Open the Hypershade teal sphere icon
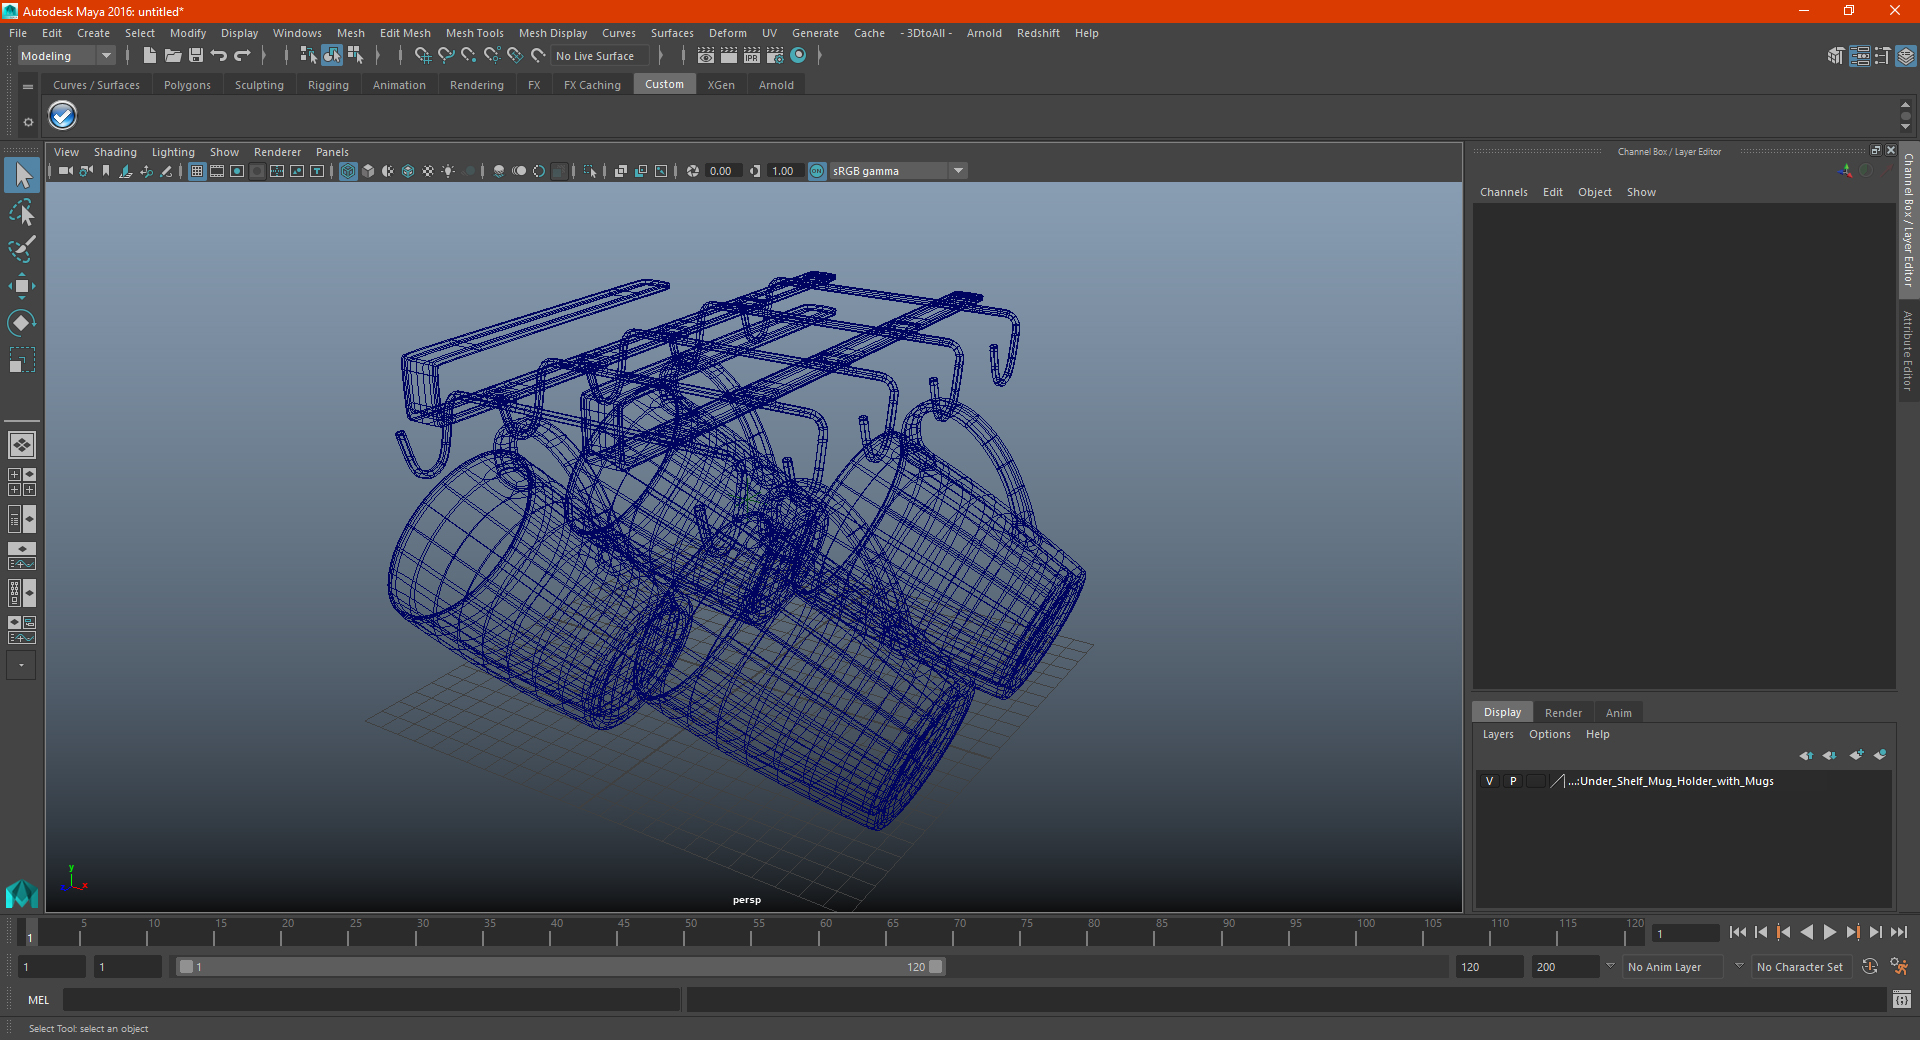The height and width of the screenshot is (1040, 1920). point(798,56)
